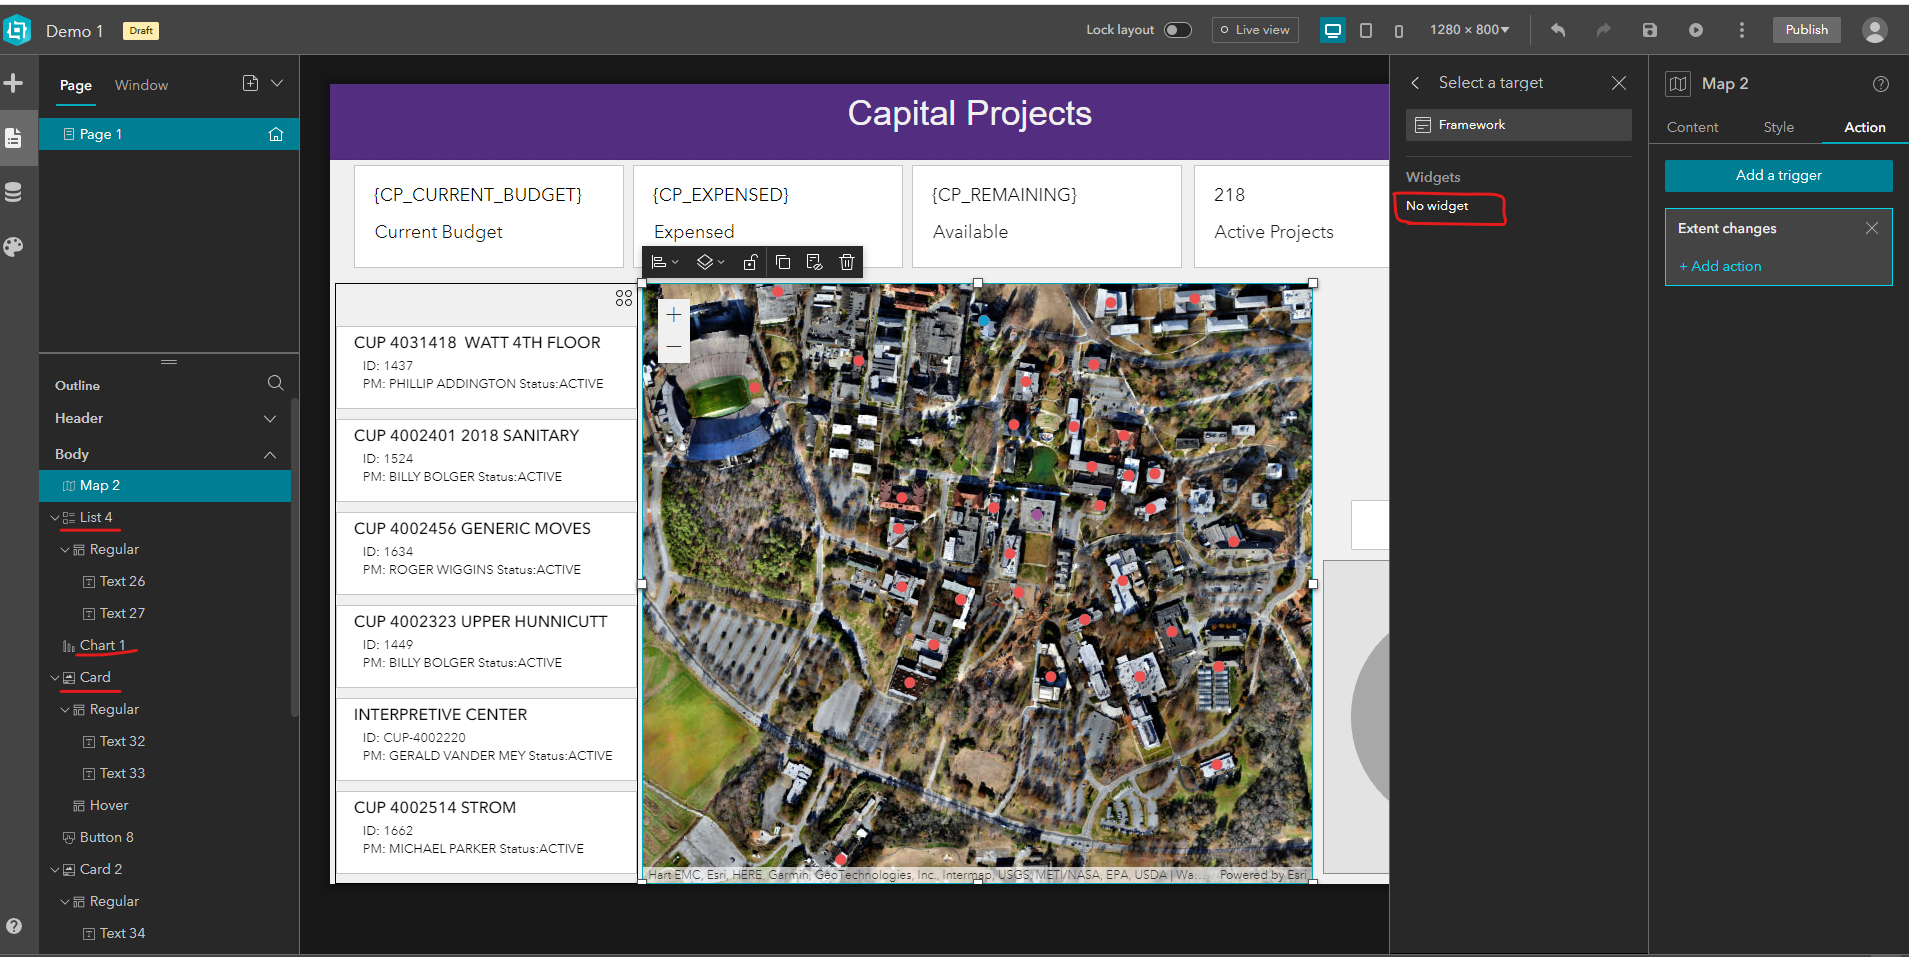Open the Content tab of Map 2

[1692, 127]
